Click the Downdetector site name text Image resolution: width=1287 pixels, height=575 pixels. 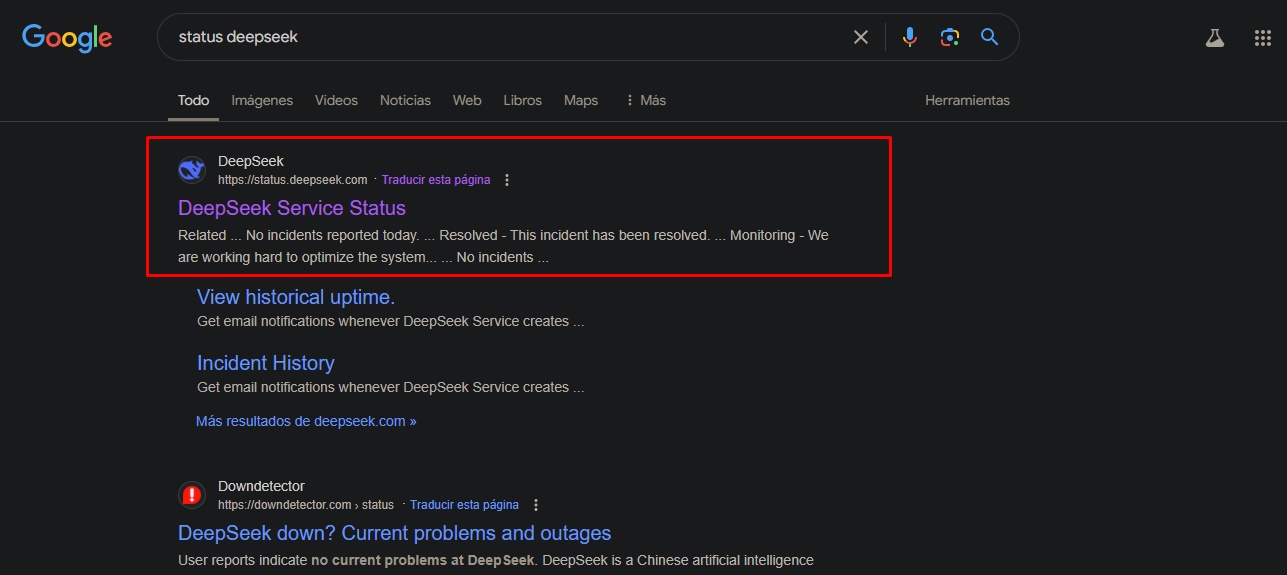(261, 486)
